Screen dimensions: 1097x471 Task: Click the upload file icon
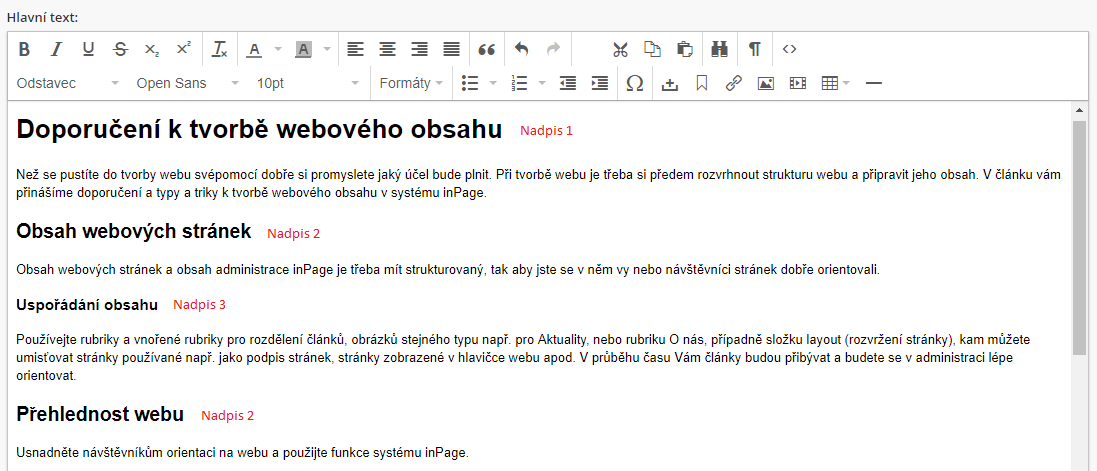click(x=670, y=83)
